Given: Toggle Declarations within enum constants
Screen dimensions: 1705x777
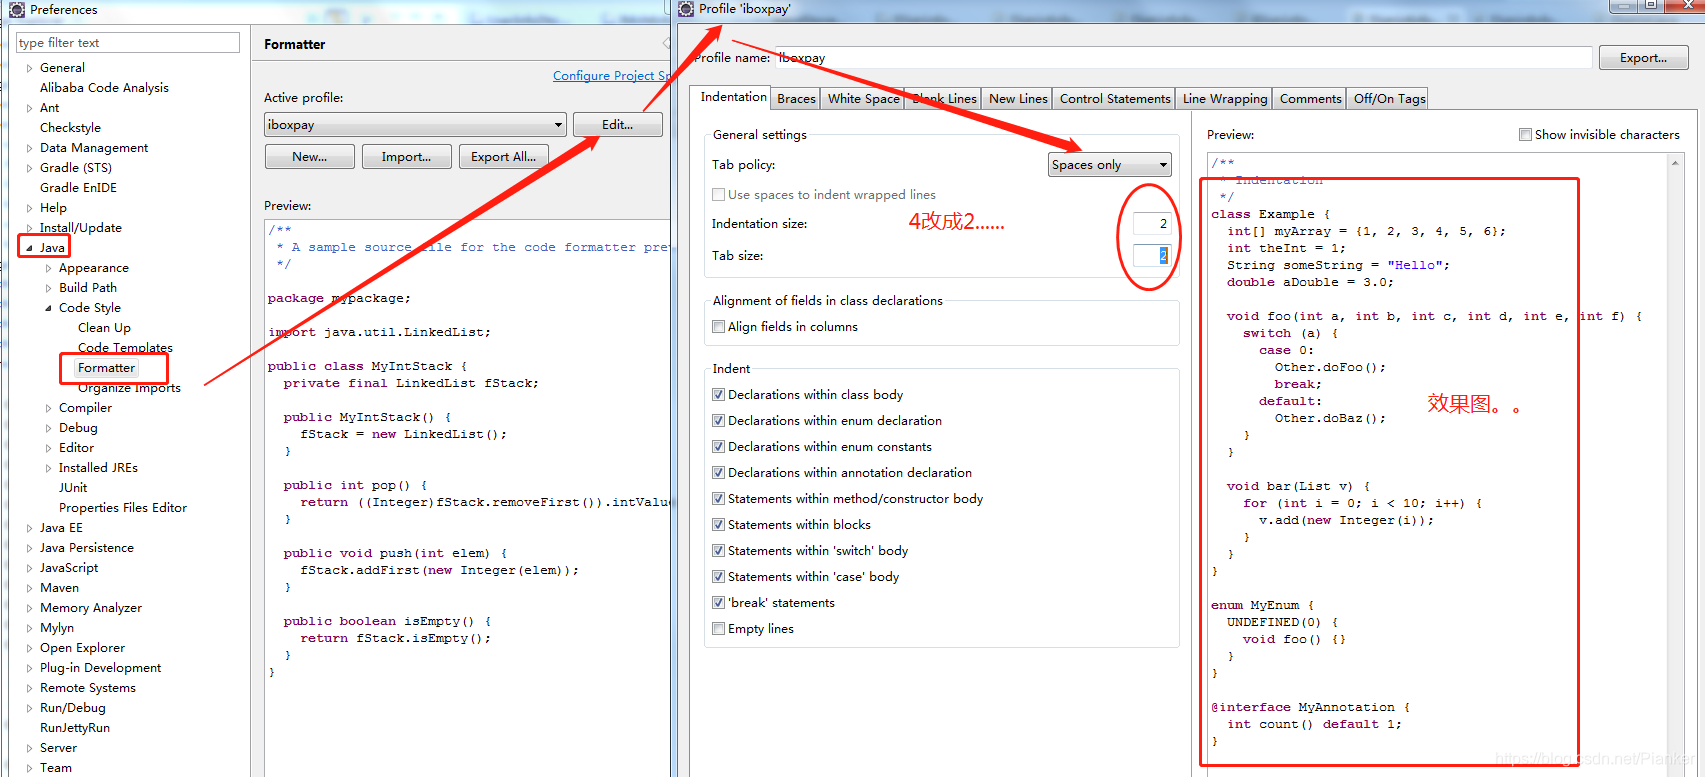Looking at the screenshot, I should [x=718, y=447].
